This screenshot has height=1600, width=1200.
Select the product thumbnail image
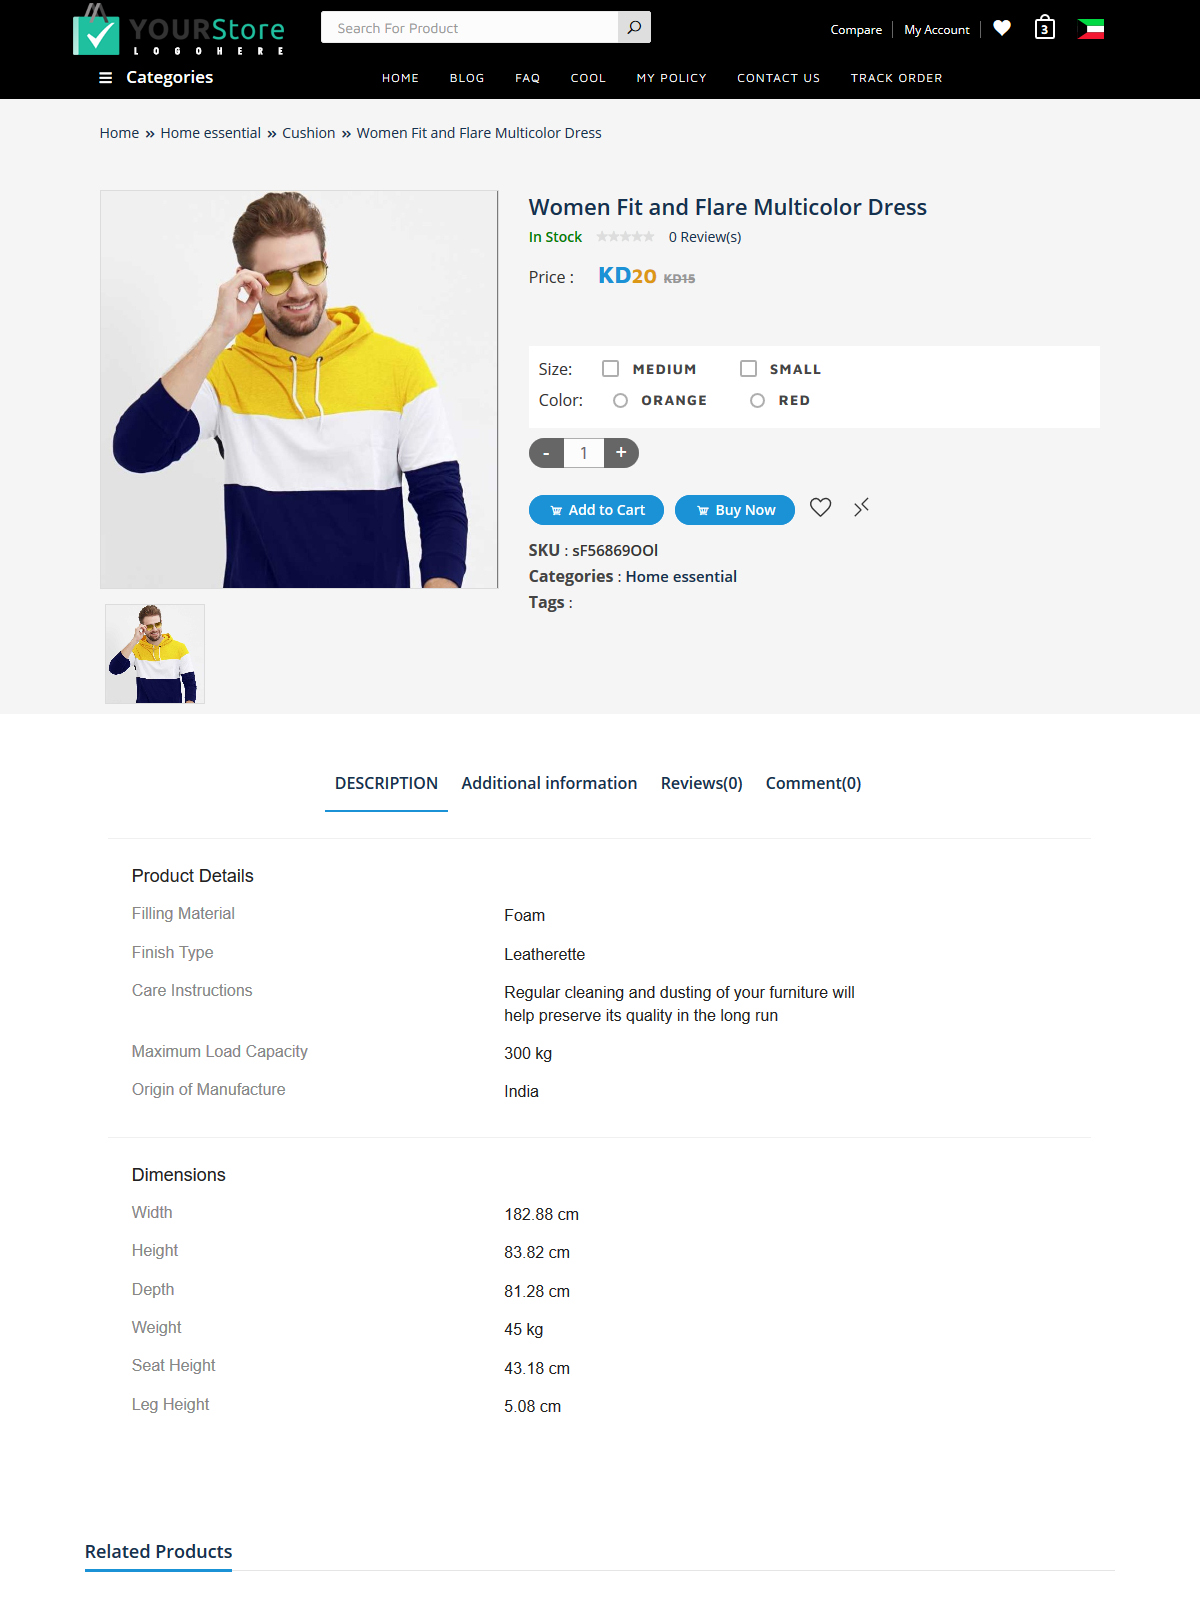pyautogui.click(x=155, y=654)
